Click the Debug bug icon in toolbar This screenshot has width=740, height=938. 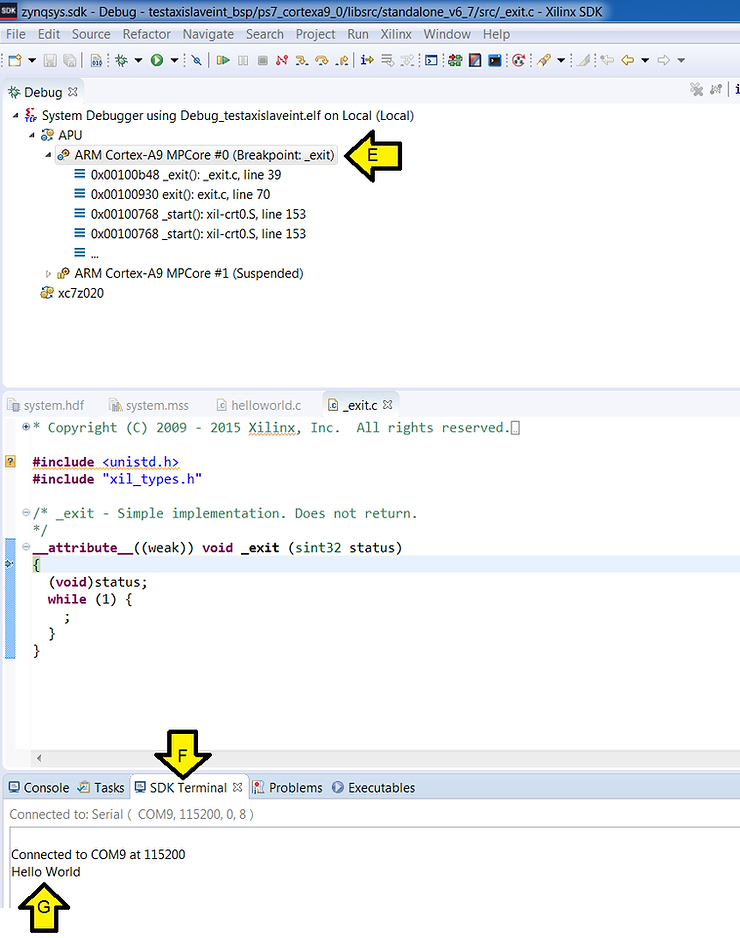pyautogui.click(x=122, y=60)
